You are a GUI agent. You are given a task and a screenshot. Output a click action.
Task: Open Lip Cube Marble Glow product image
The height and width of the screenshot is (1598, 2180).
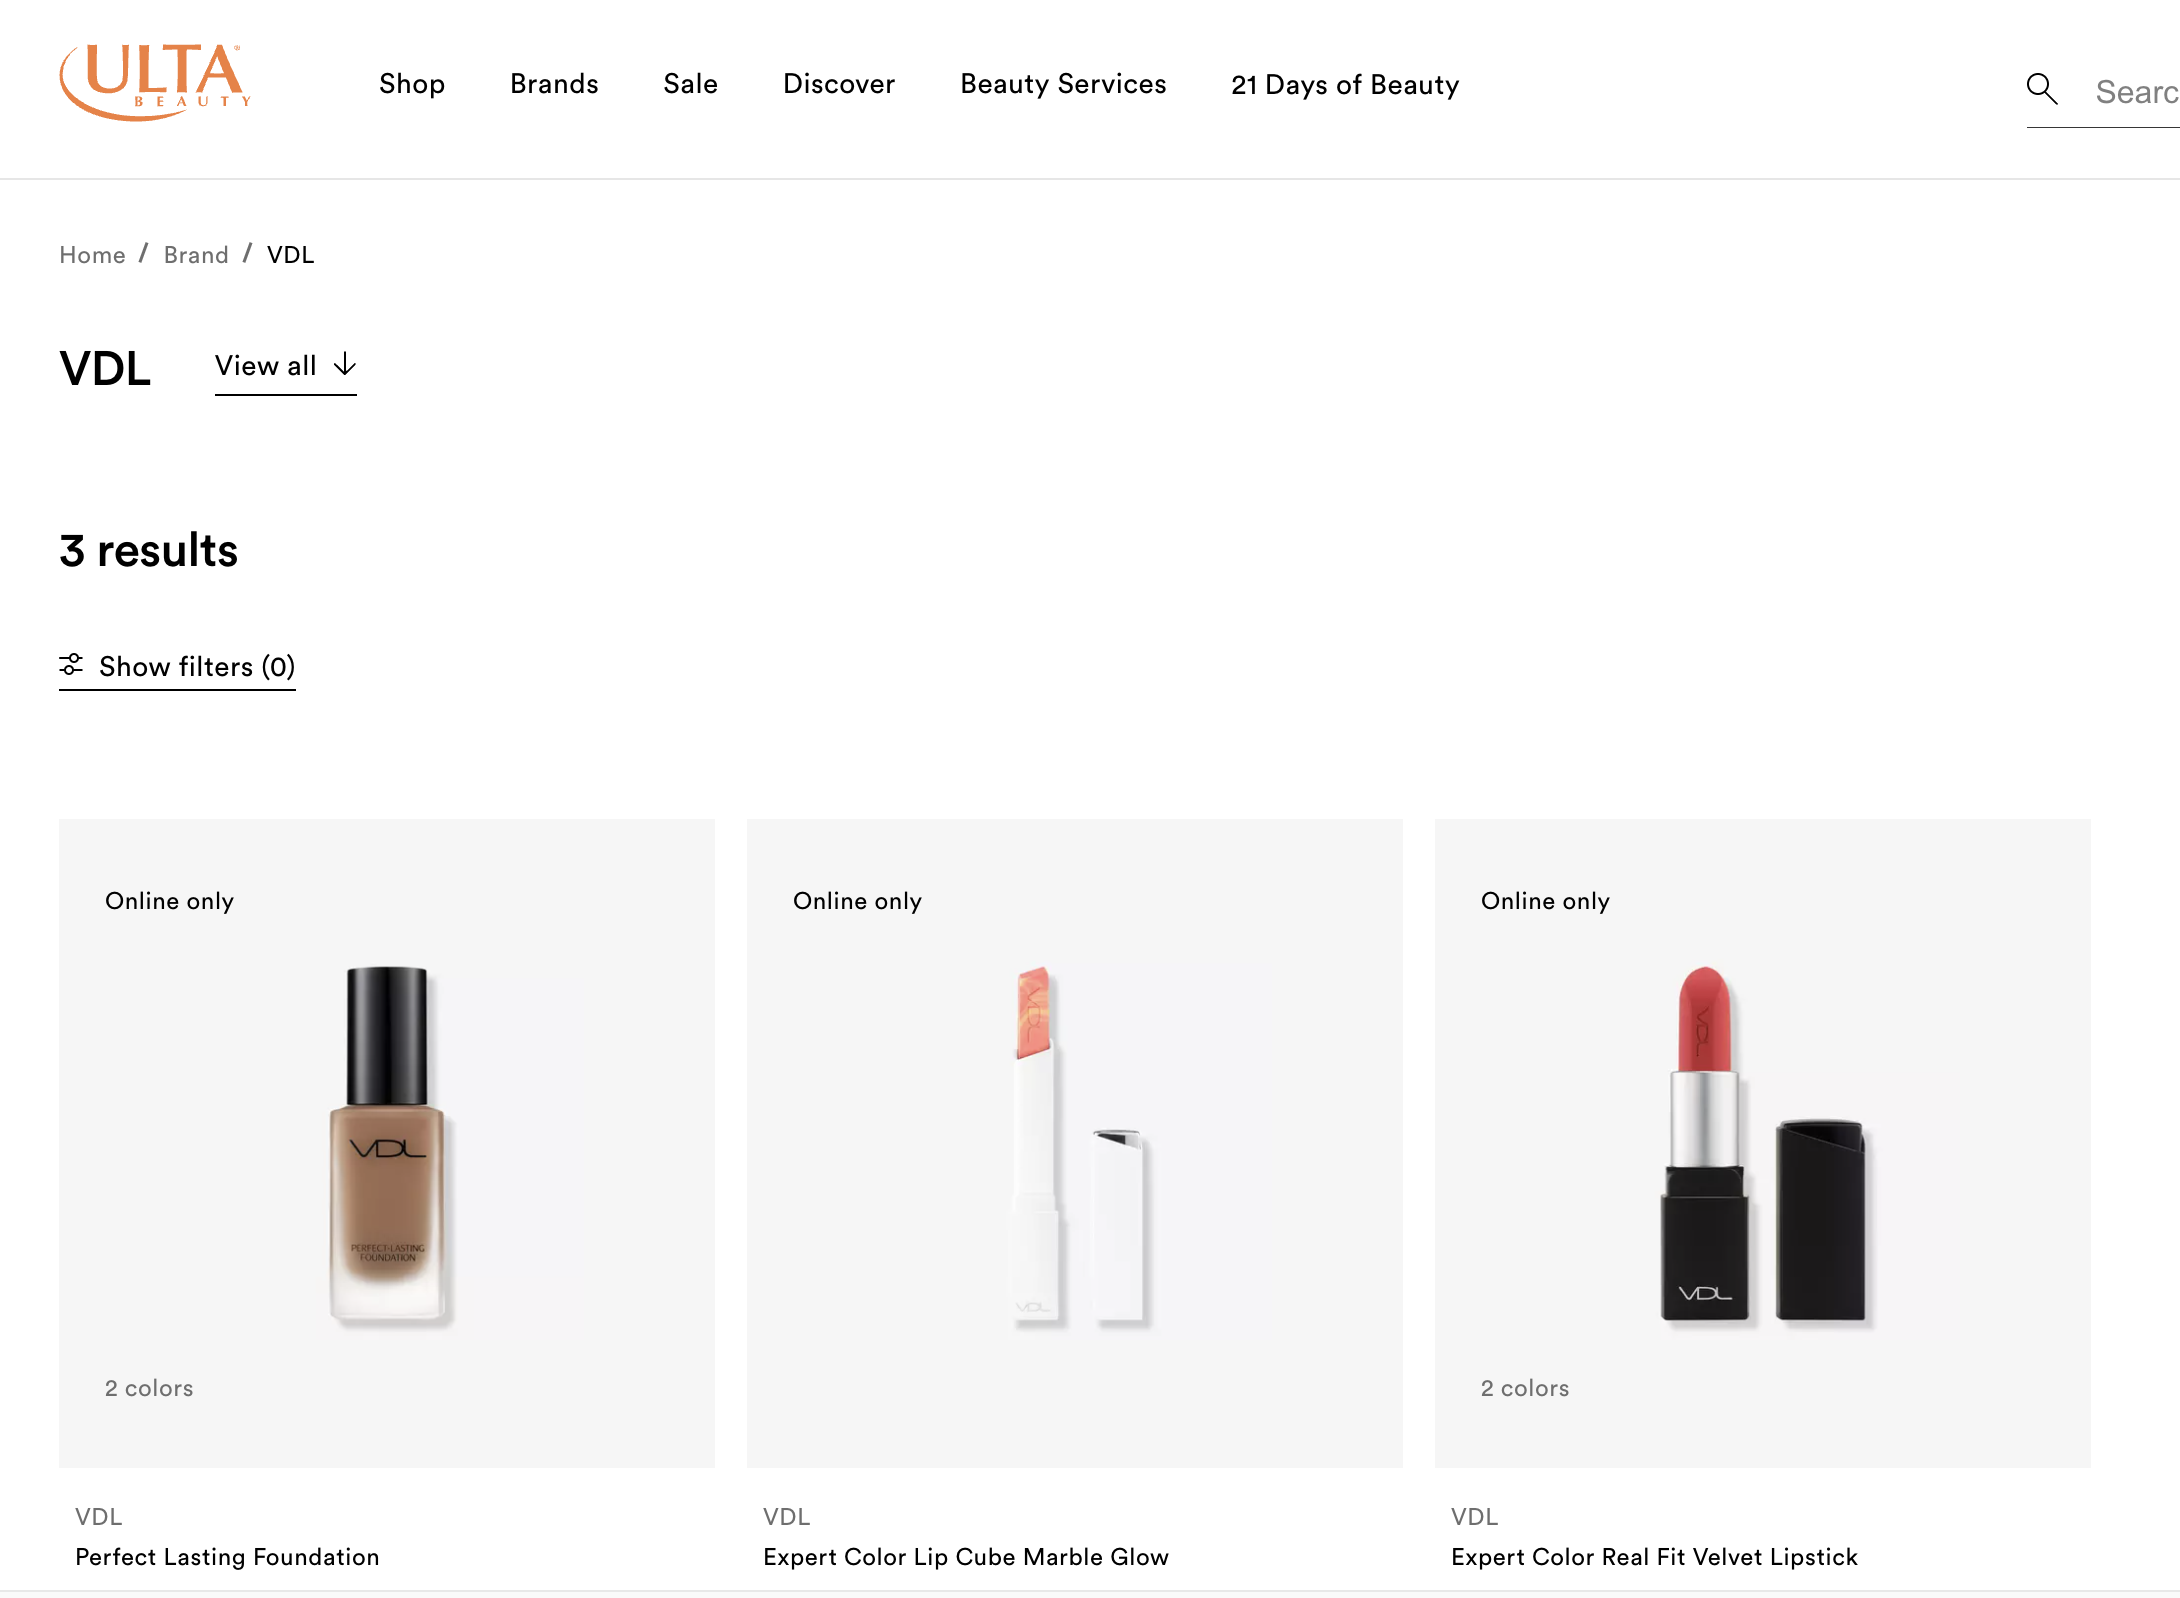pos(1075,1143)
